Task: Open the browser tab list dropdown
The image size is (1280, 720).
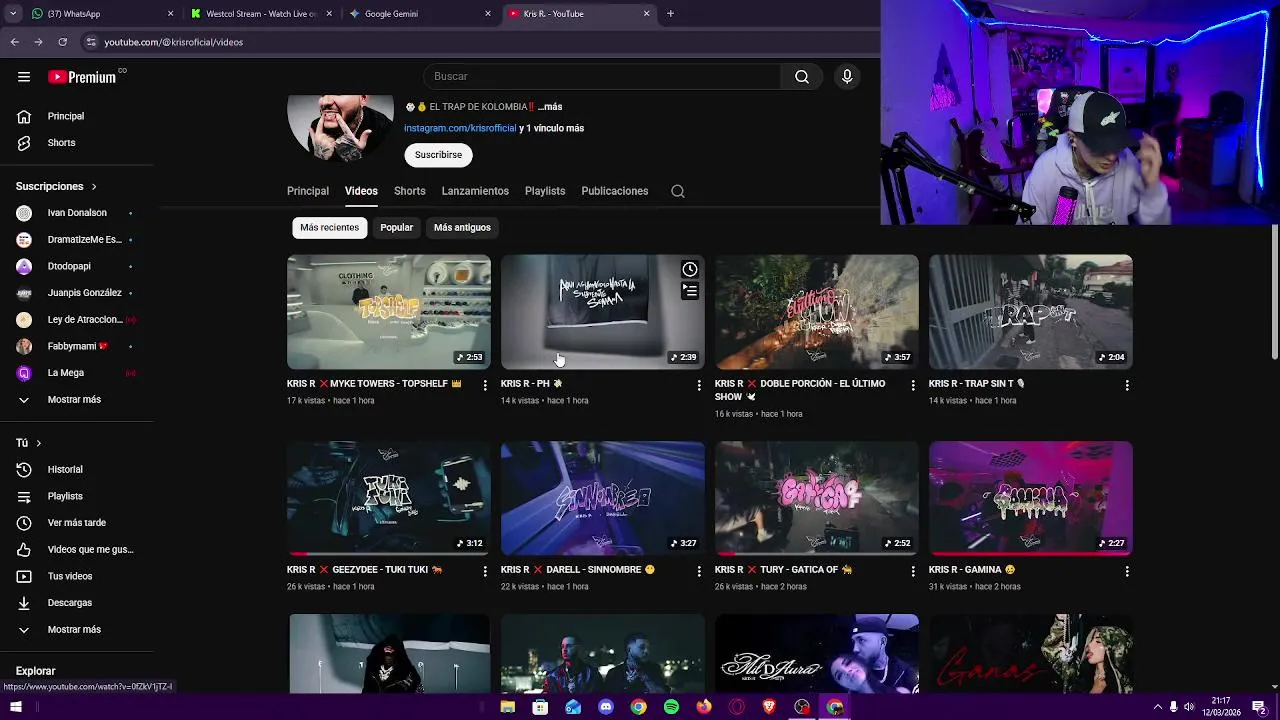Action: pyautogui.click(x=13, y=14)
